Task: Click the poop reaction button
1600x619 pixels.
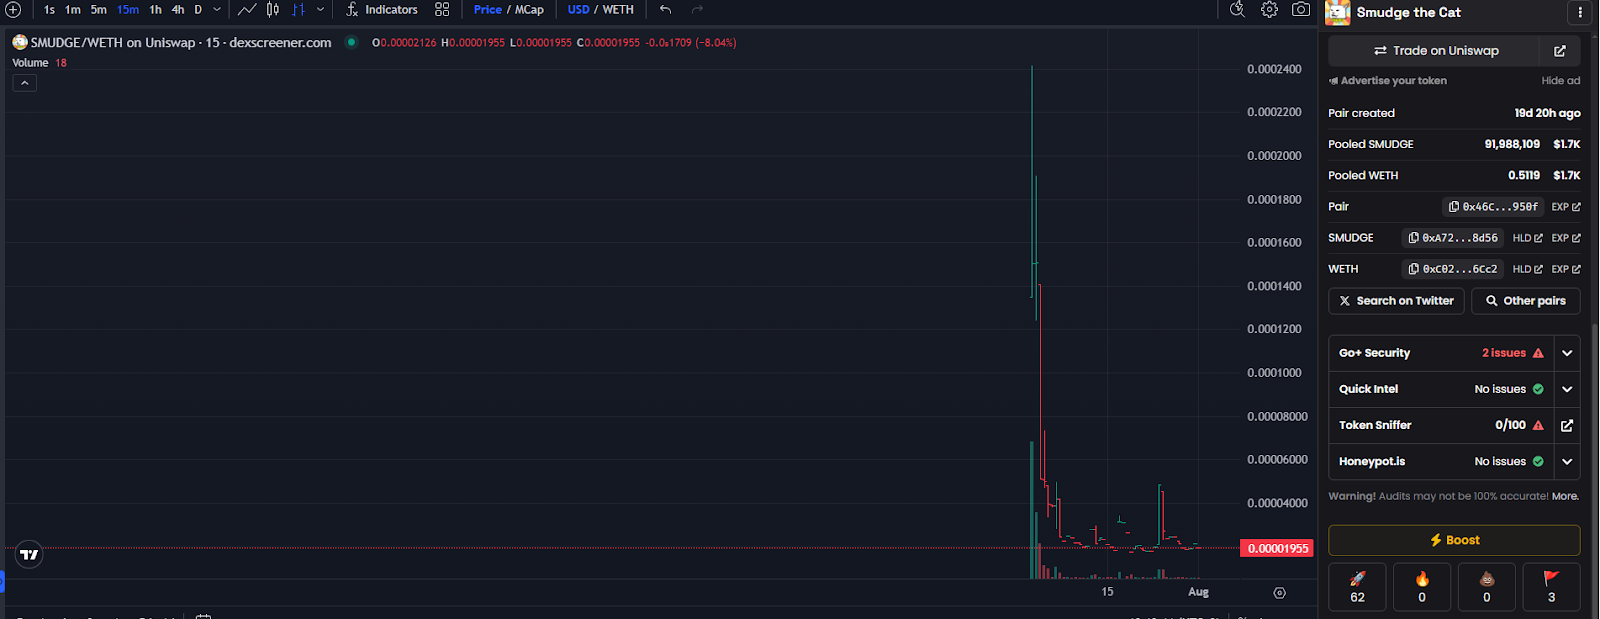Action: pos(1487,586)
